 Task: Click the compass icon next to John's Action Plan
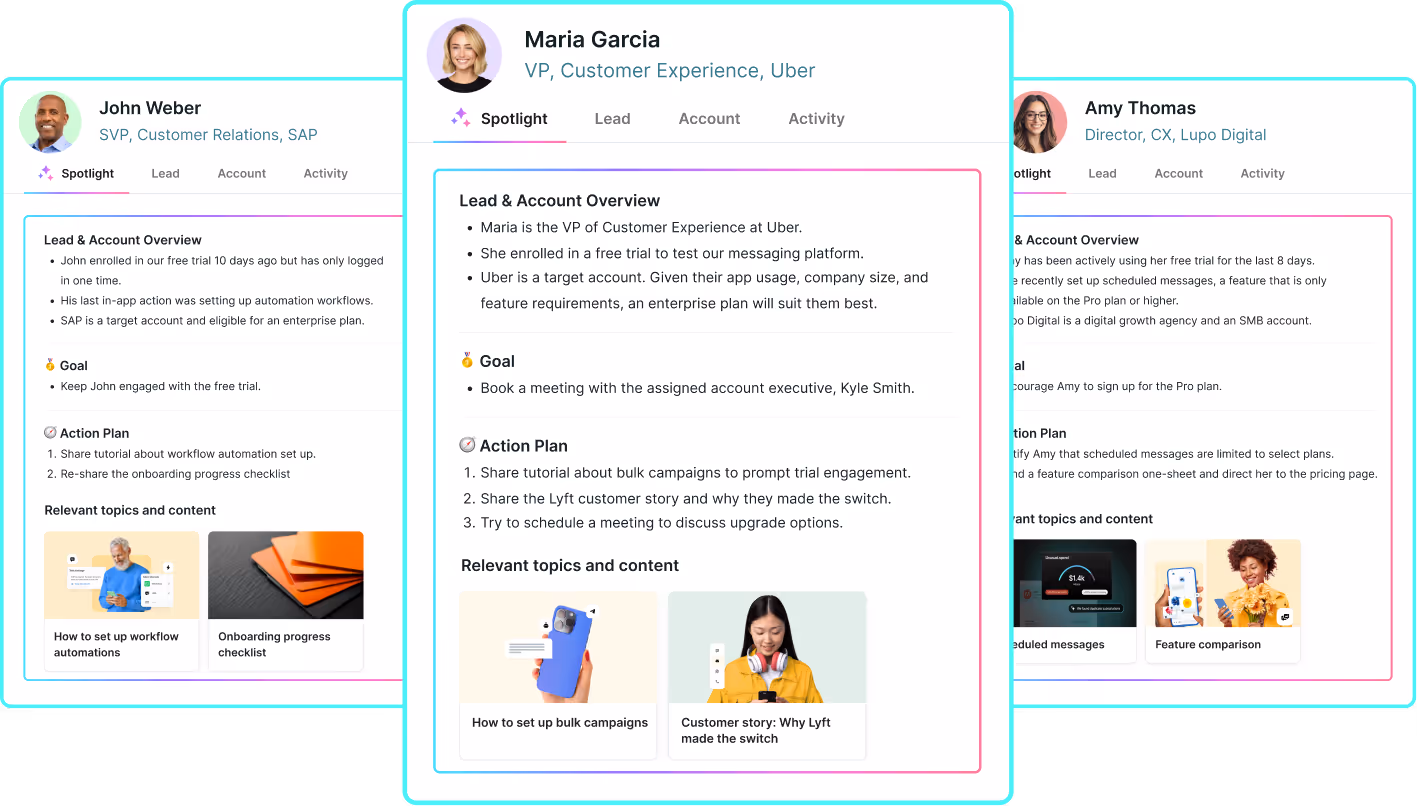[50, 433]
